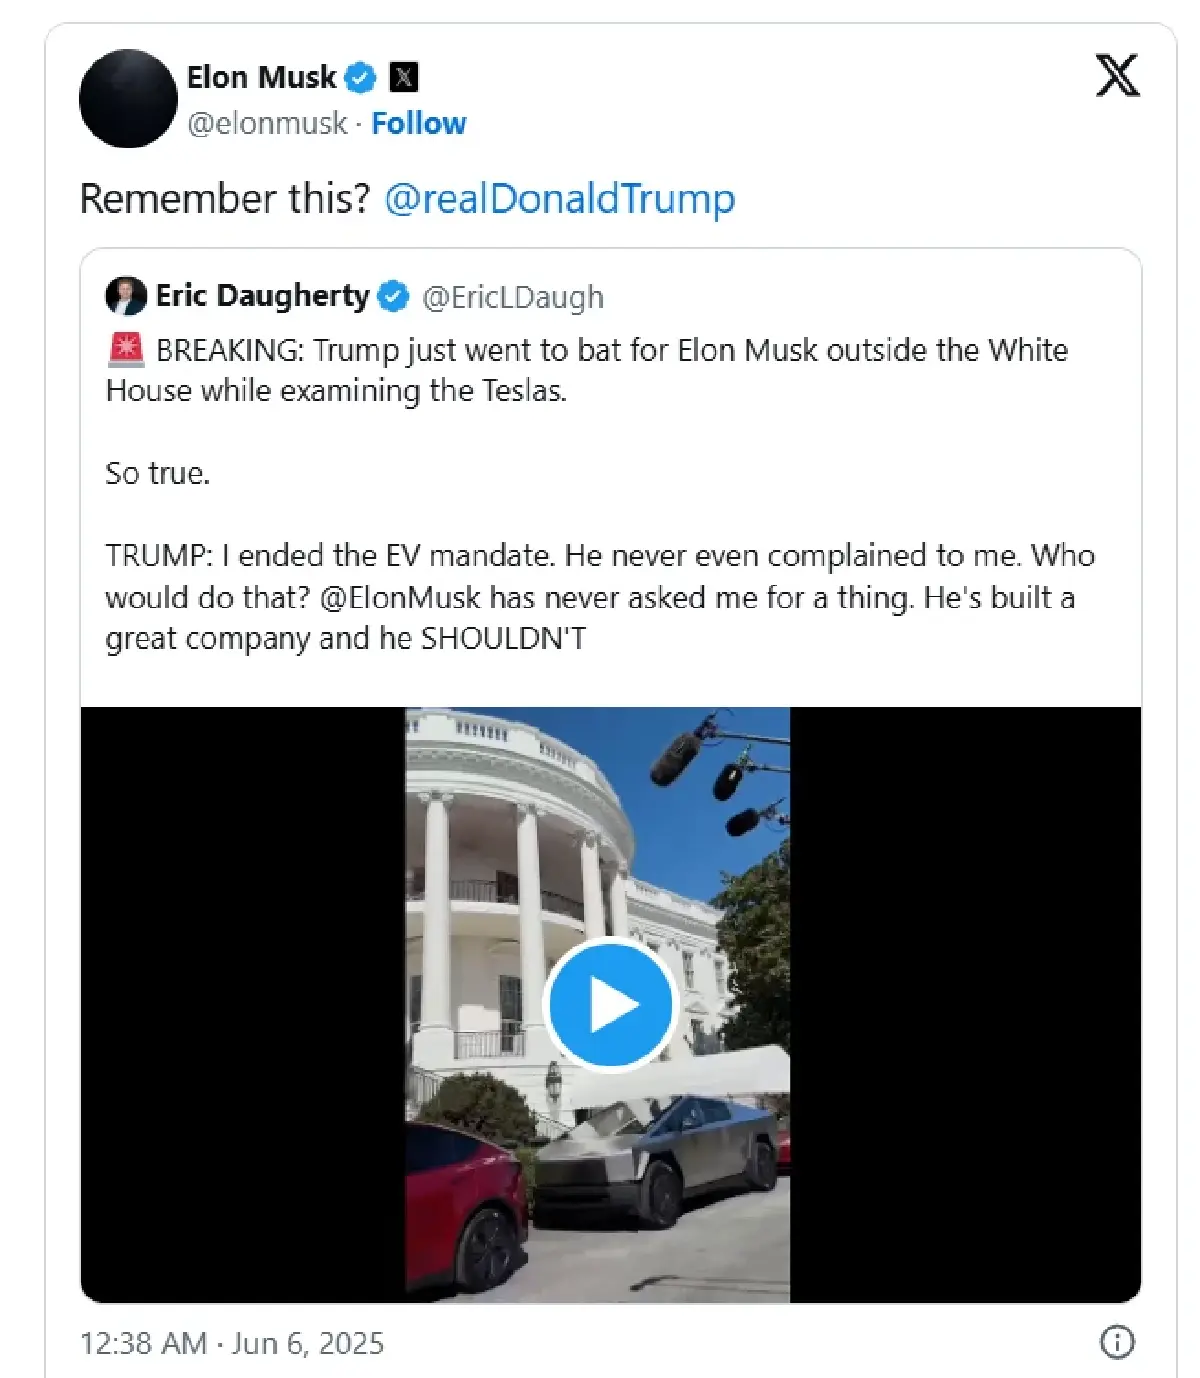Click the Eric Daugherty author name
Image resolution: width=1200 pixels, height=1378 pixels.
(262, 296)
